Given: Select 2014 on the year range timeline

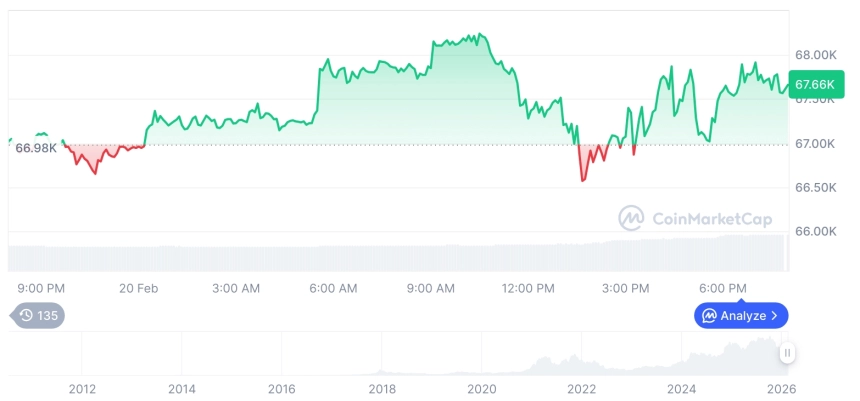Looking at the screenshot, I should click(181, 388).
